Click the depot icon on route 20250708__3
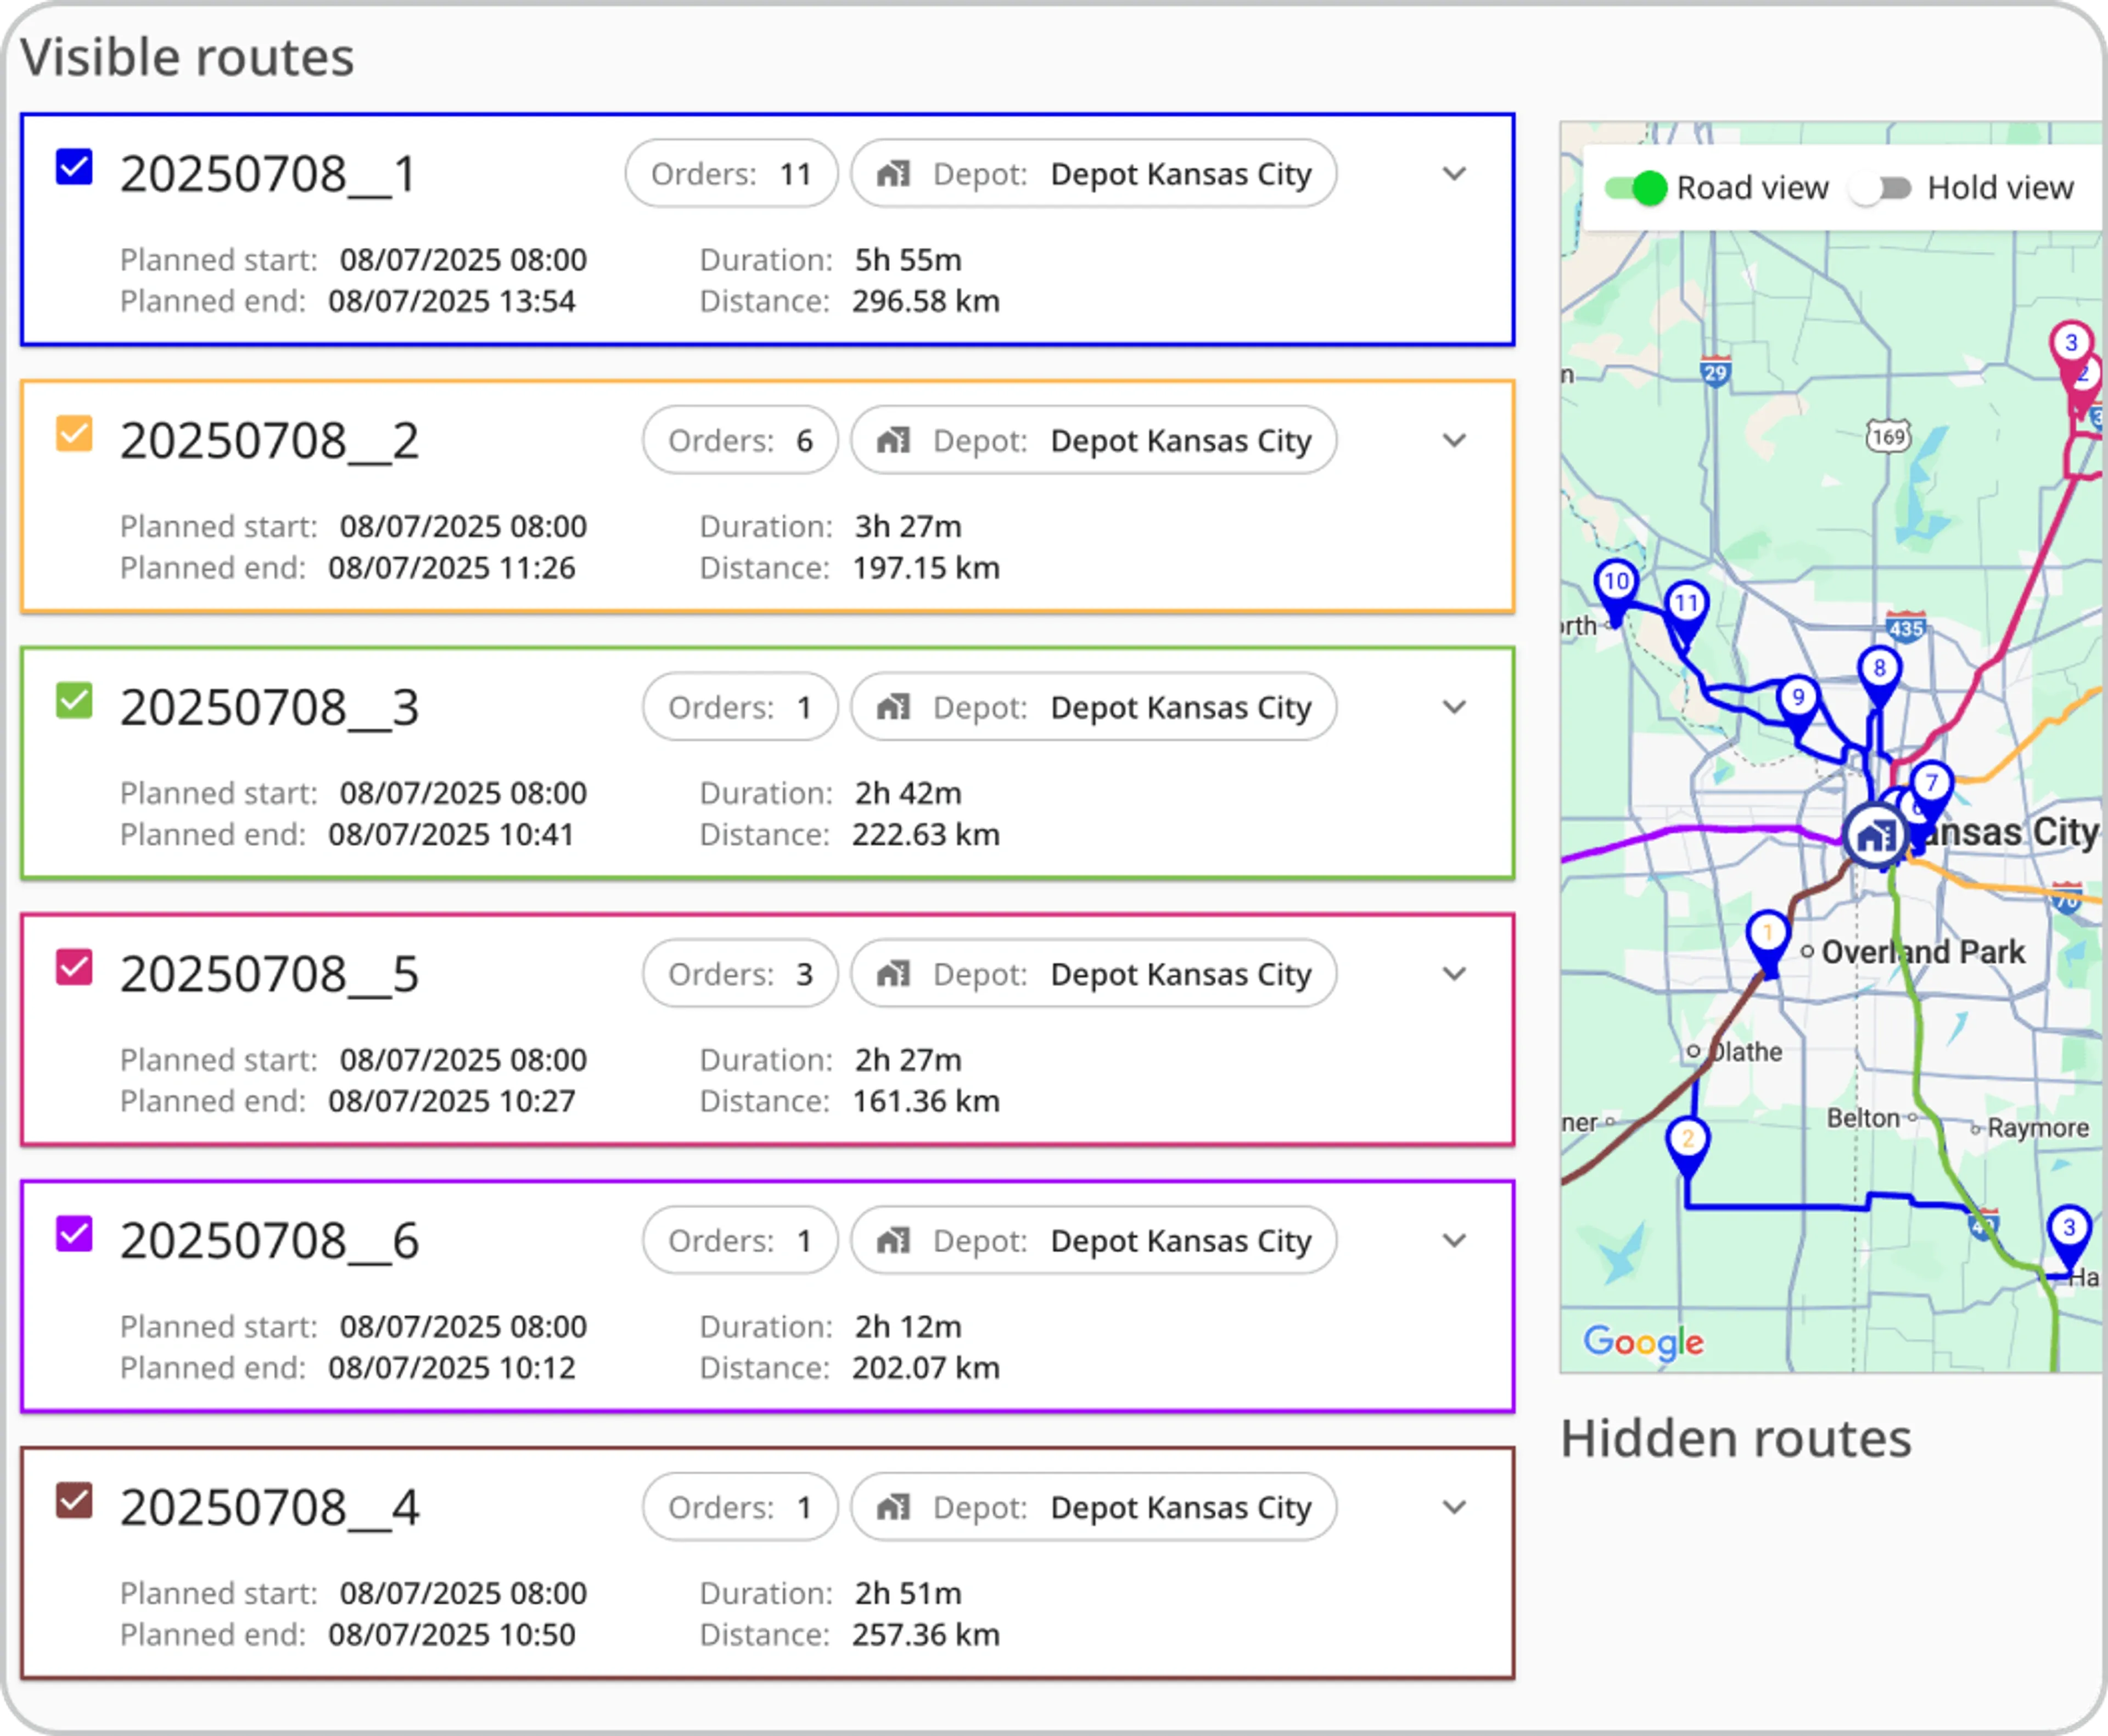The width and height of the screenshot is (2108, 1736). coord(895,707)
